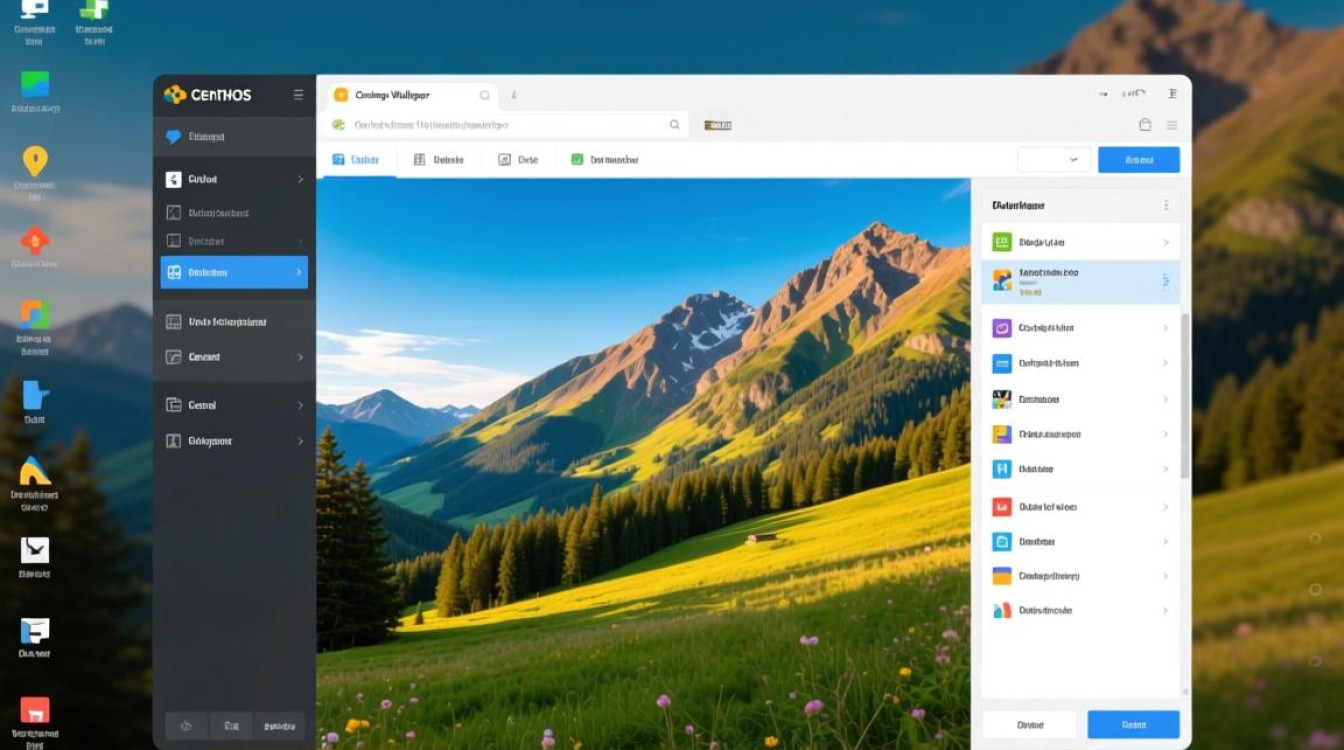Open the yellow map-pin desktop icon
The height and width of the screenshot is (750, 1344).
coord(35,161)
